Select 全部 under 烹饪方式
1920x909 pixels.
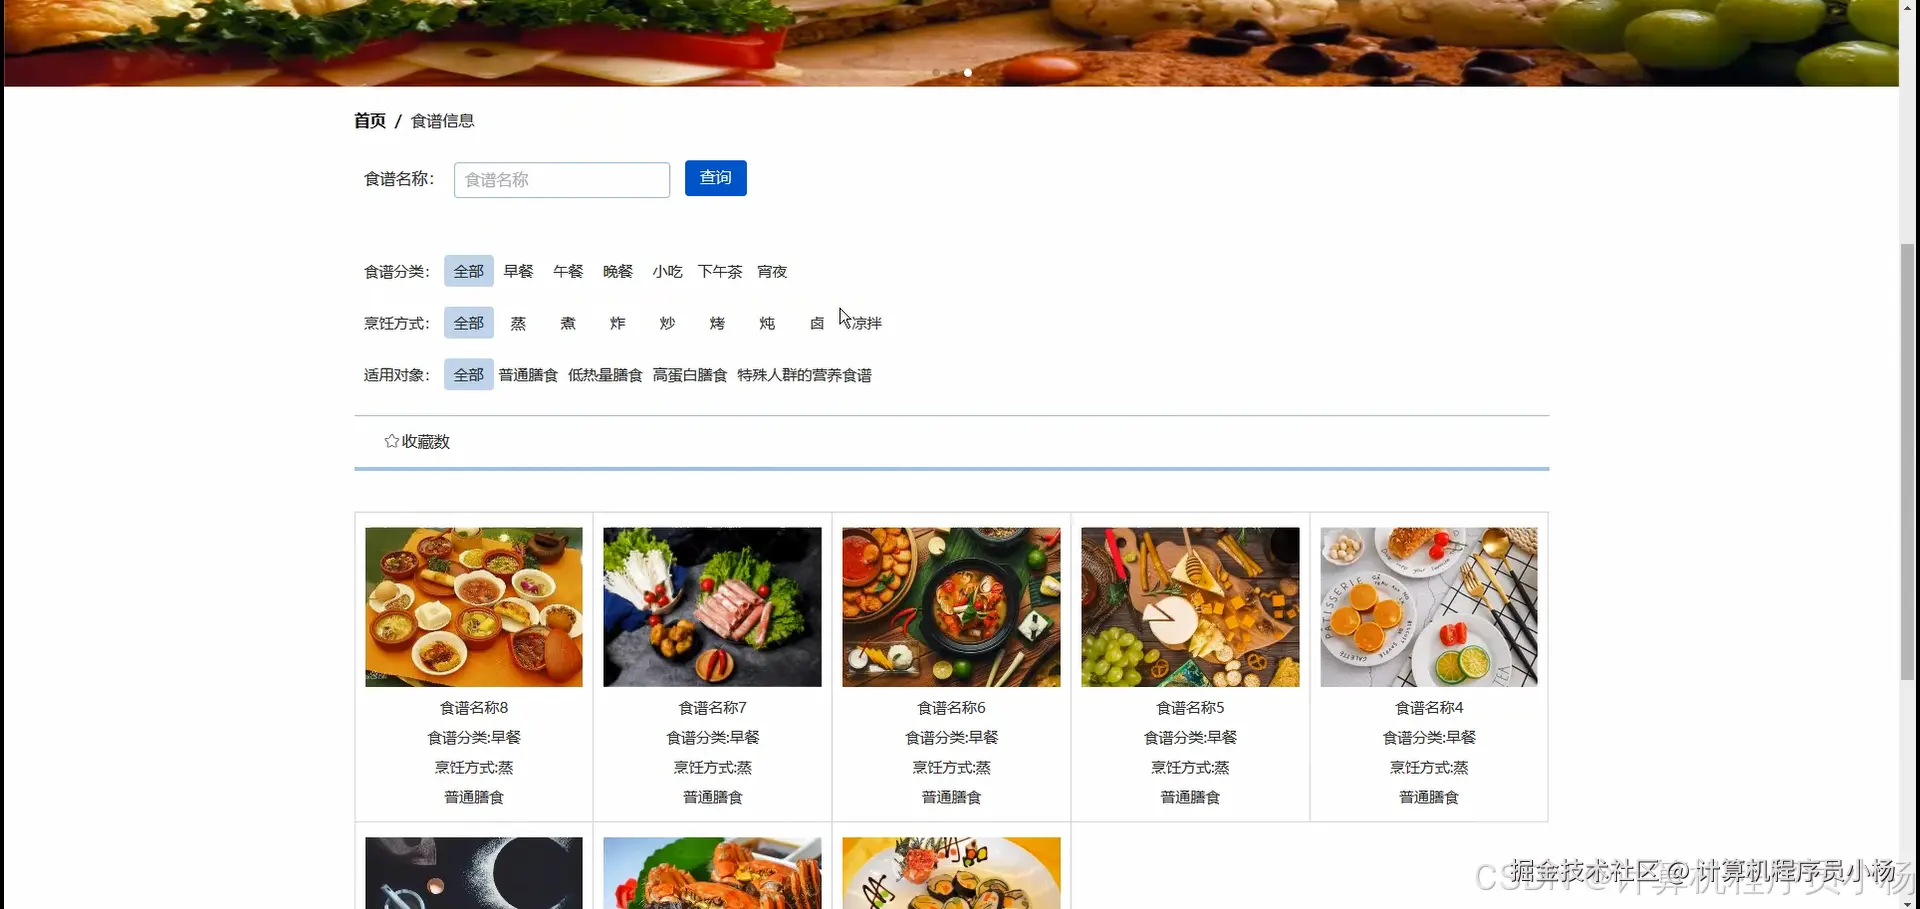click(467, 323)
